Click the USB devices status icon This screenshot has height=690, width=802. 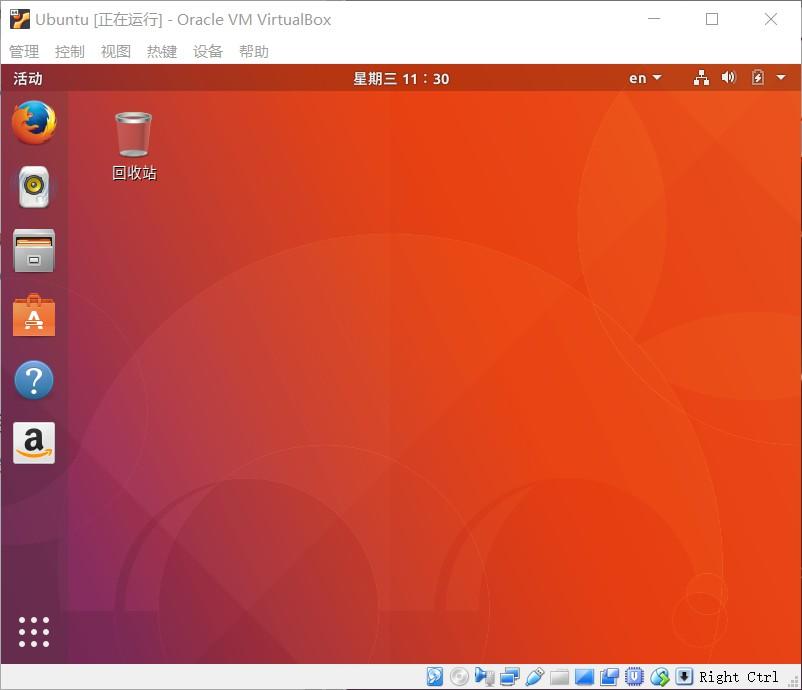pos(534,677)
